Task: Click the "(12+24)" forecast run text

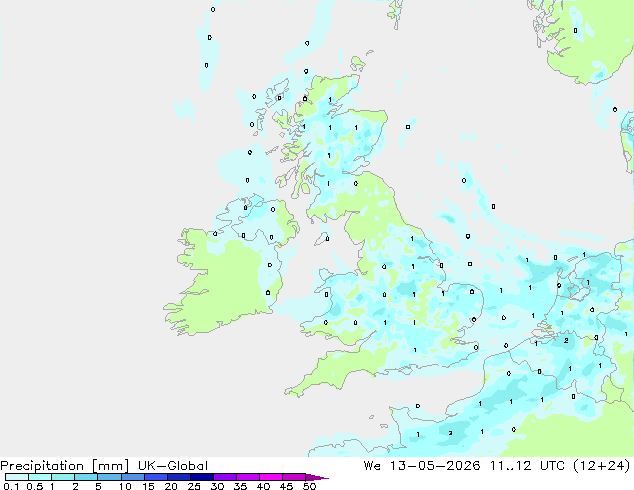Action: pos(602,466)
